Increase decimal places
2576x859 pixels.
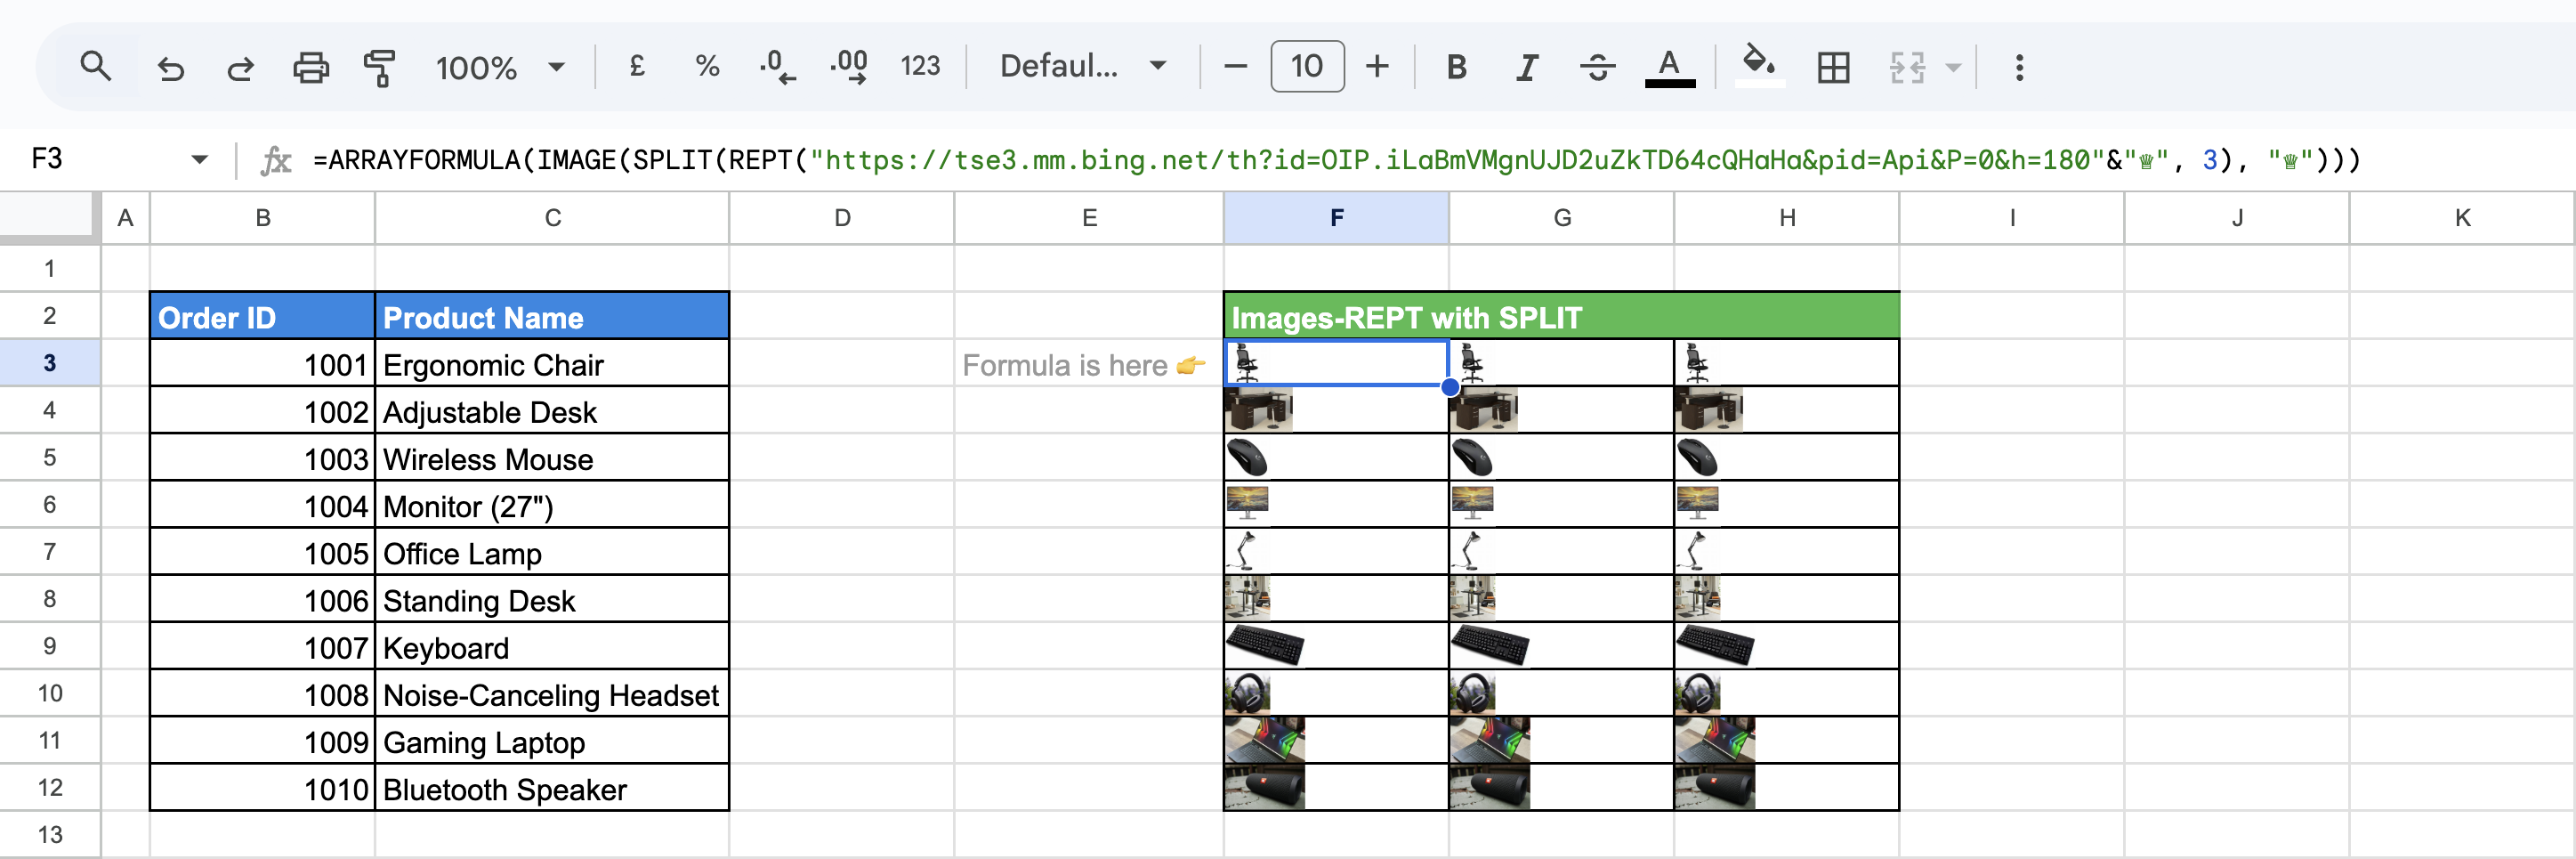click(849, 67)
